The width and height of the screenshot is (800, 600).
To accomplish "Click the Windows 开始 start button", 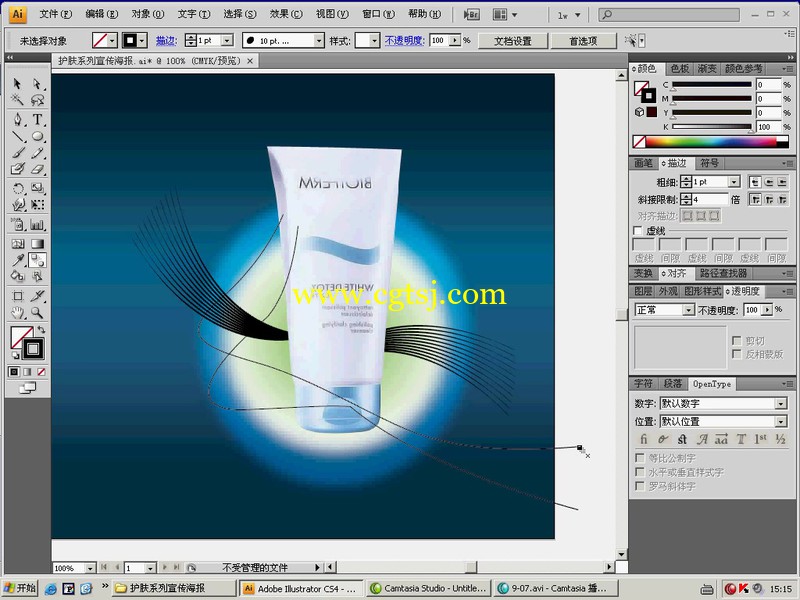I will (x=20, y=588).
